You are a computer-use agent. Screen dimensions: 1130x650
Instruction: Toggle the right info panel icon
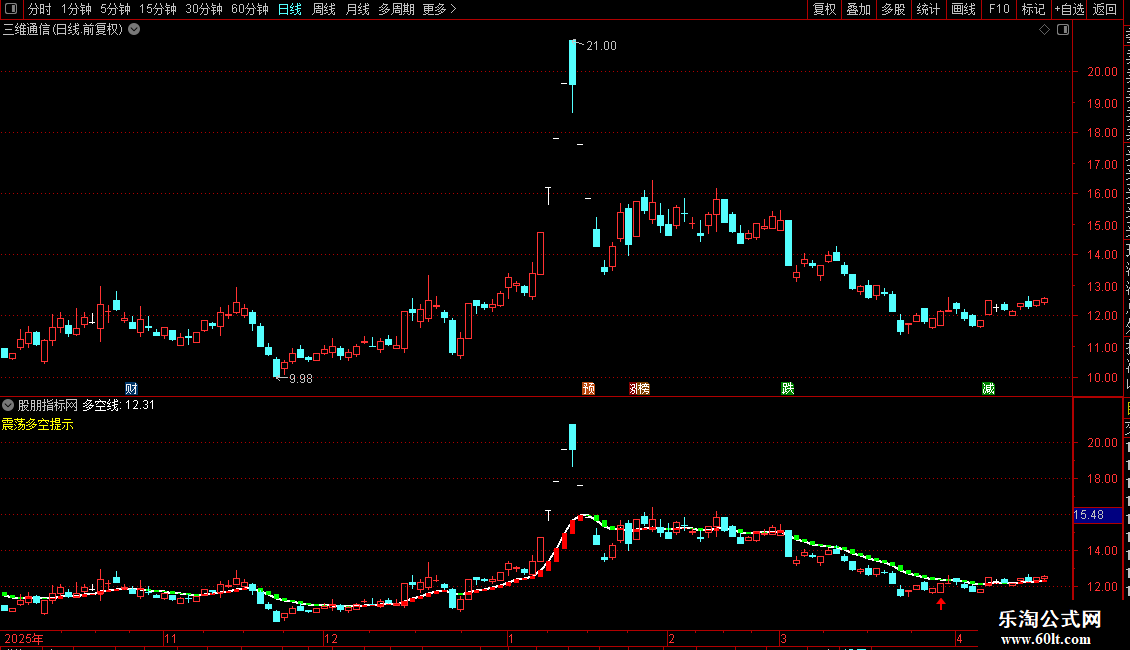click(1063, 30)
